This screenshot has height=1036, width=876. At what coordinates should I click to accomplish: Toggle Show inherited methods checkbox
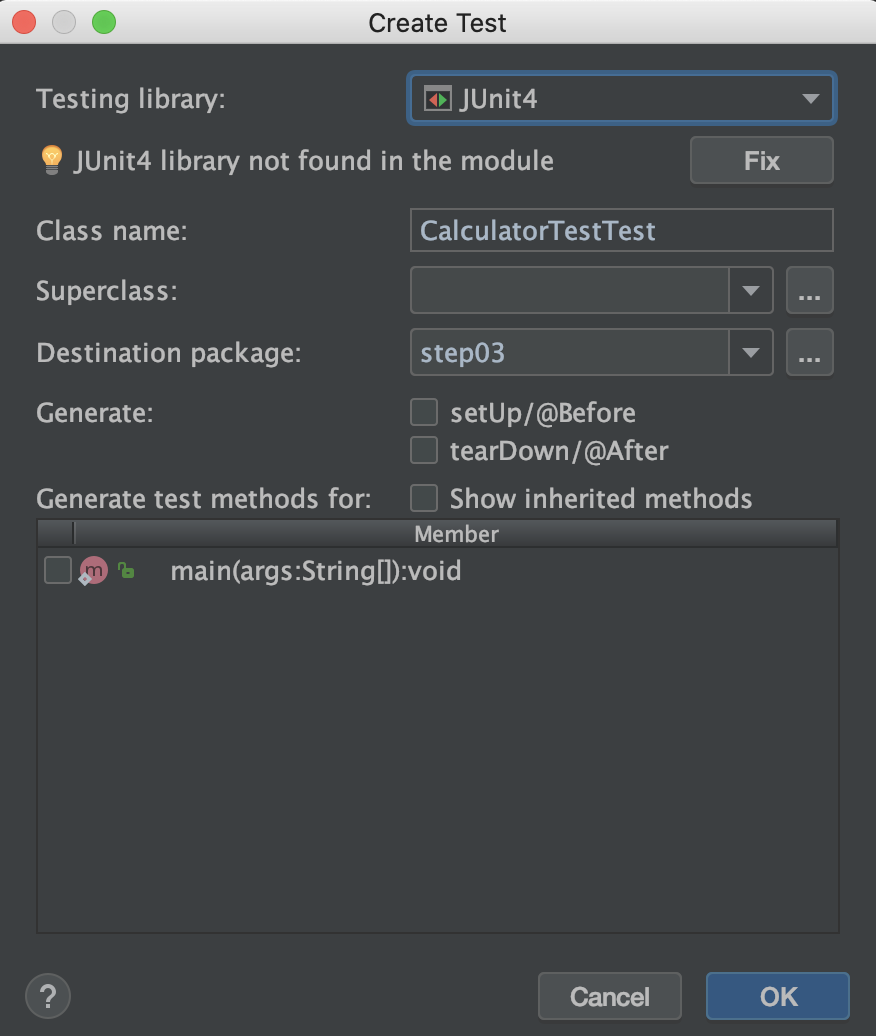click(x=423, y=498)
